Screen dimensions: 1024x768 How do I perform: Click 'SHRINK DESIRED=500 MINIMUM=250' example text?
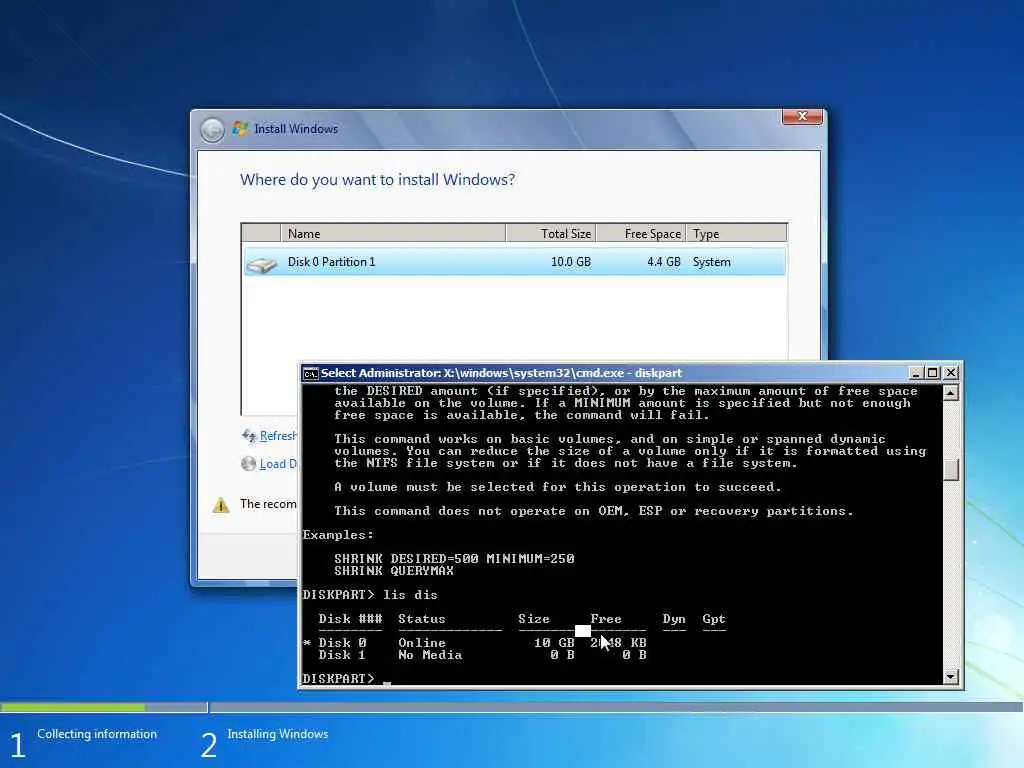coord(454,559)
